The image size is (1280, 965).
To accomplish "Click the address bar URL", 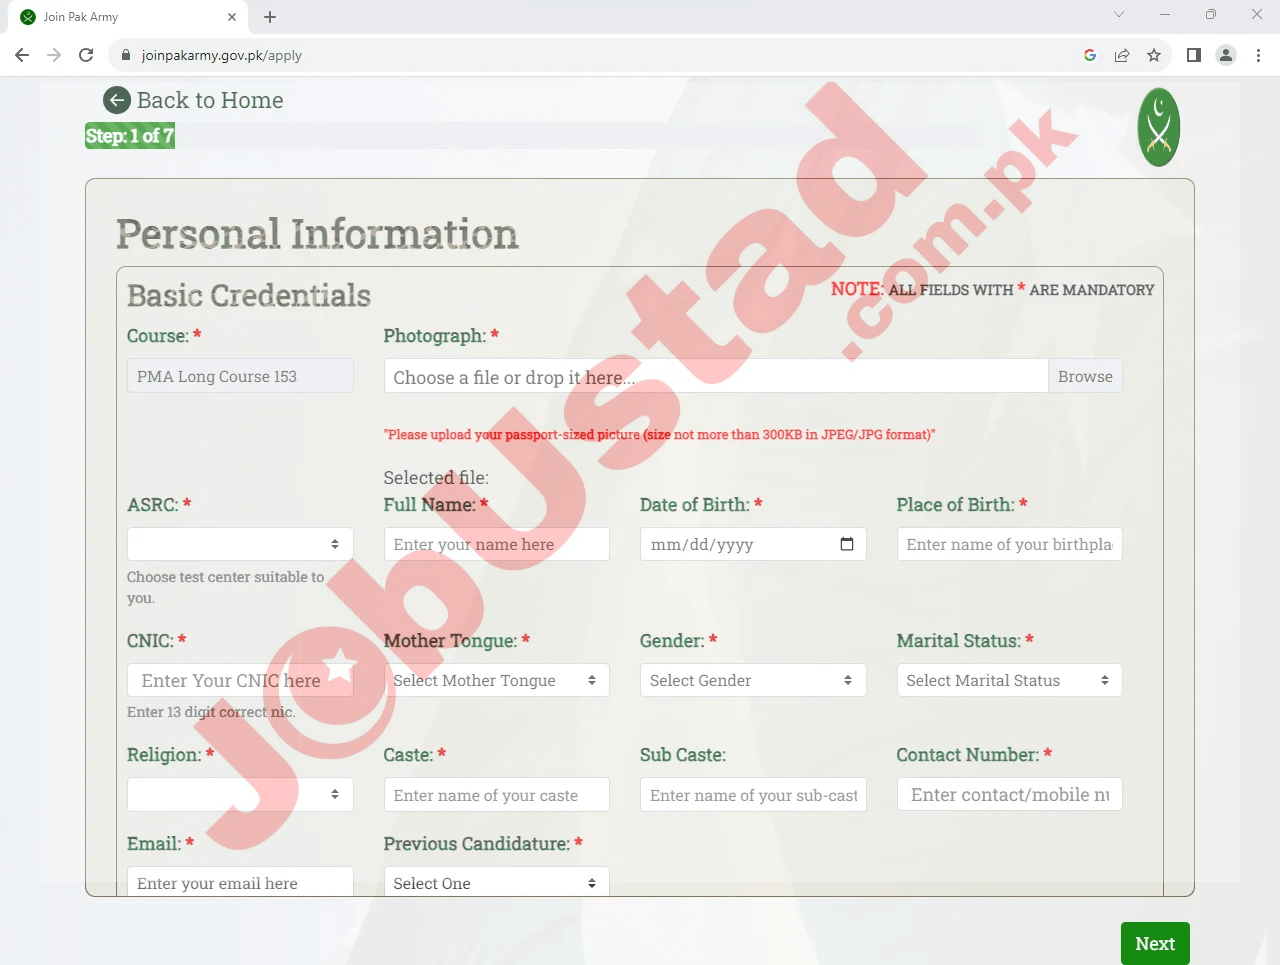I will point(222,55).
